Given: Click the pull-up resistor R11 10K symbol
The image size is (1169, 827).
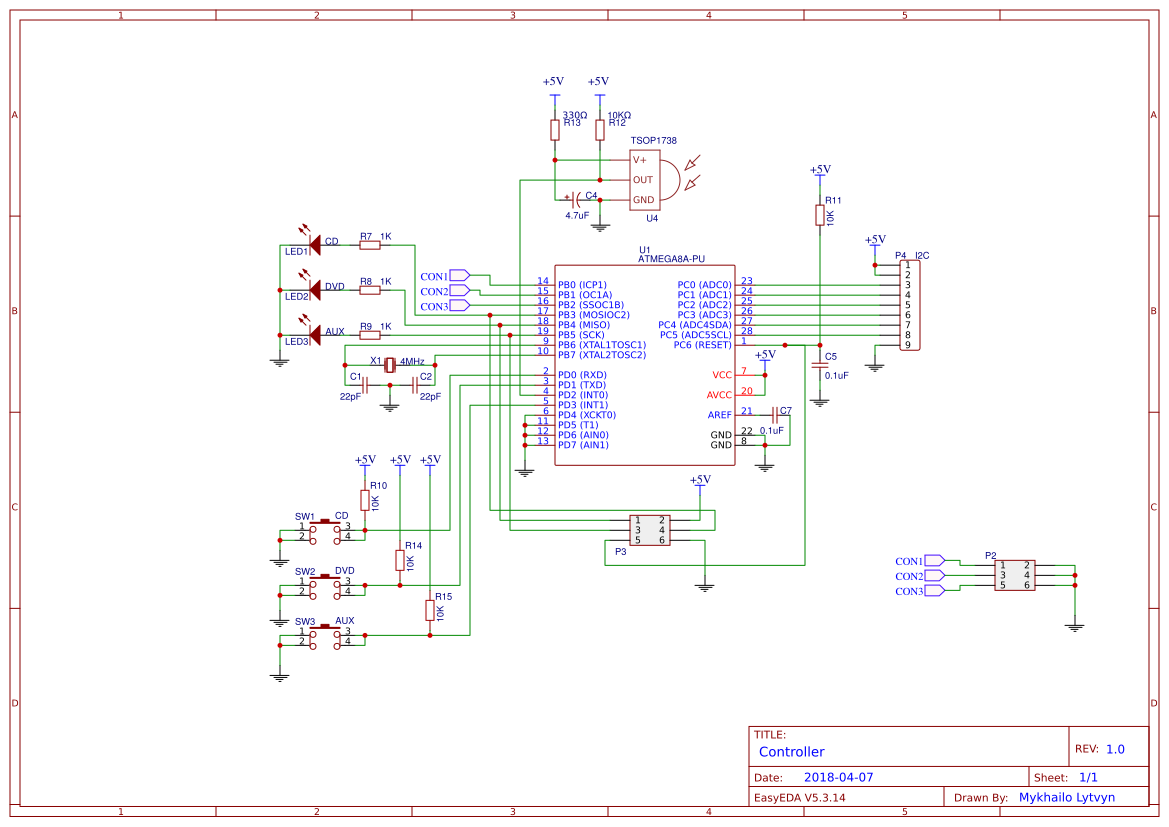Looking at the screenshot, I should [x=822, y=213].
